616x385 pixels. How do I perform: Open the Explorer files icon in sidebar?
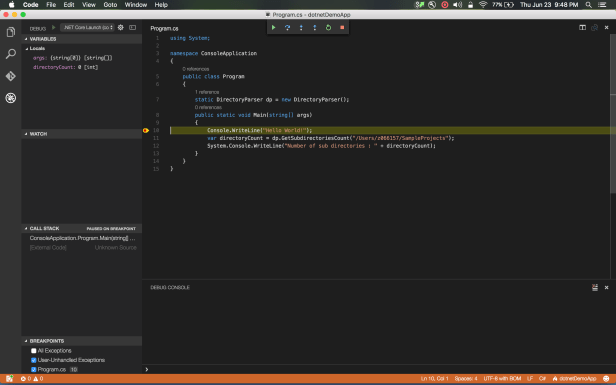pos(11,32)
